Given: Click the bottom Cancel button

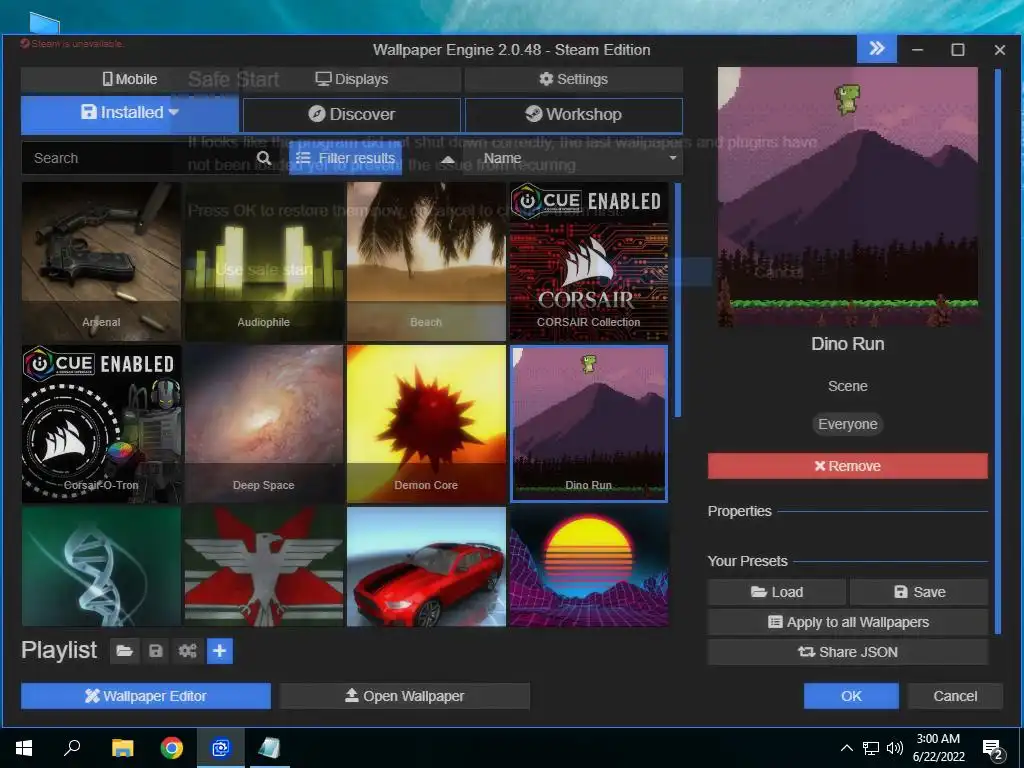Looking at the screenshot, I should coord(955,696).
